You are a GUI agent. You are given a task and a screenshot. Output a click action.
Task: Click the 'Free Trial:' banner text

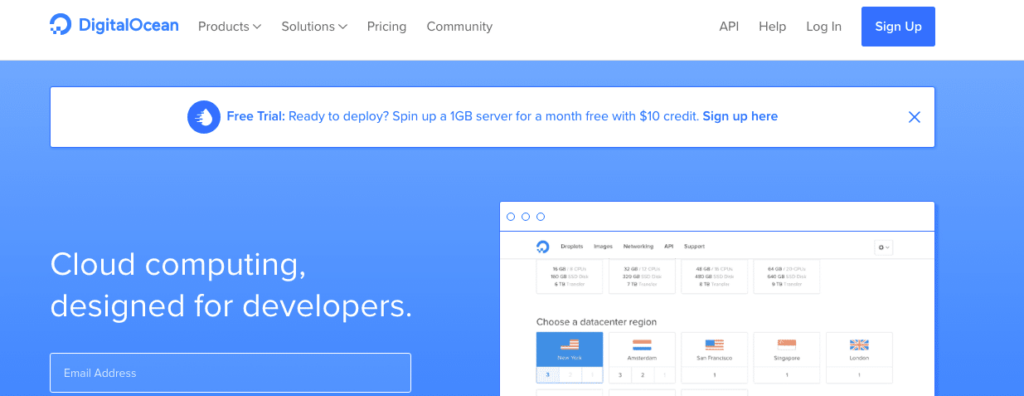click(x=256, y=116)
